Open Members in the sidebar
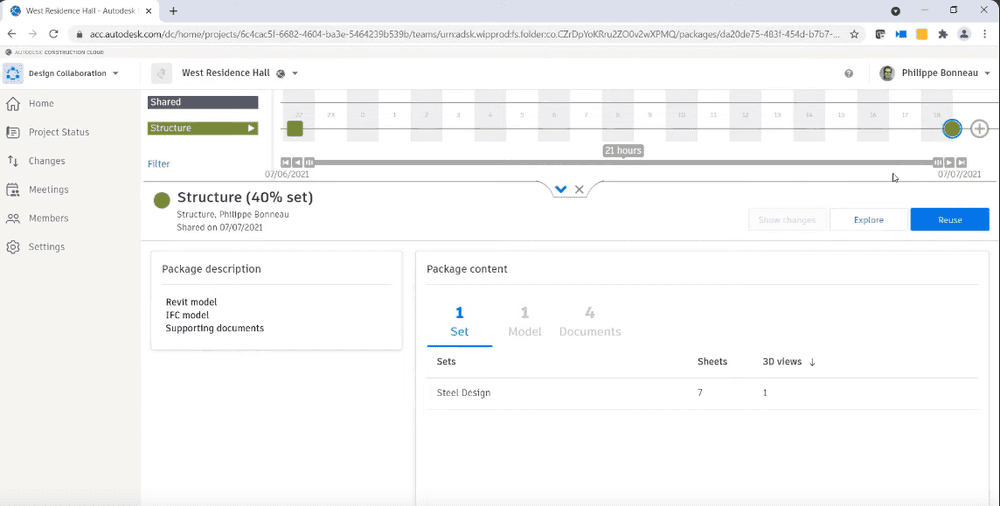 click(x=48, y=218)
